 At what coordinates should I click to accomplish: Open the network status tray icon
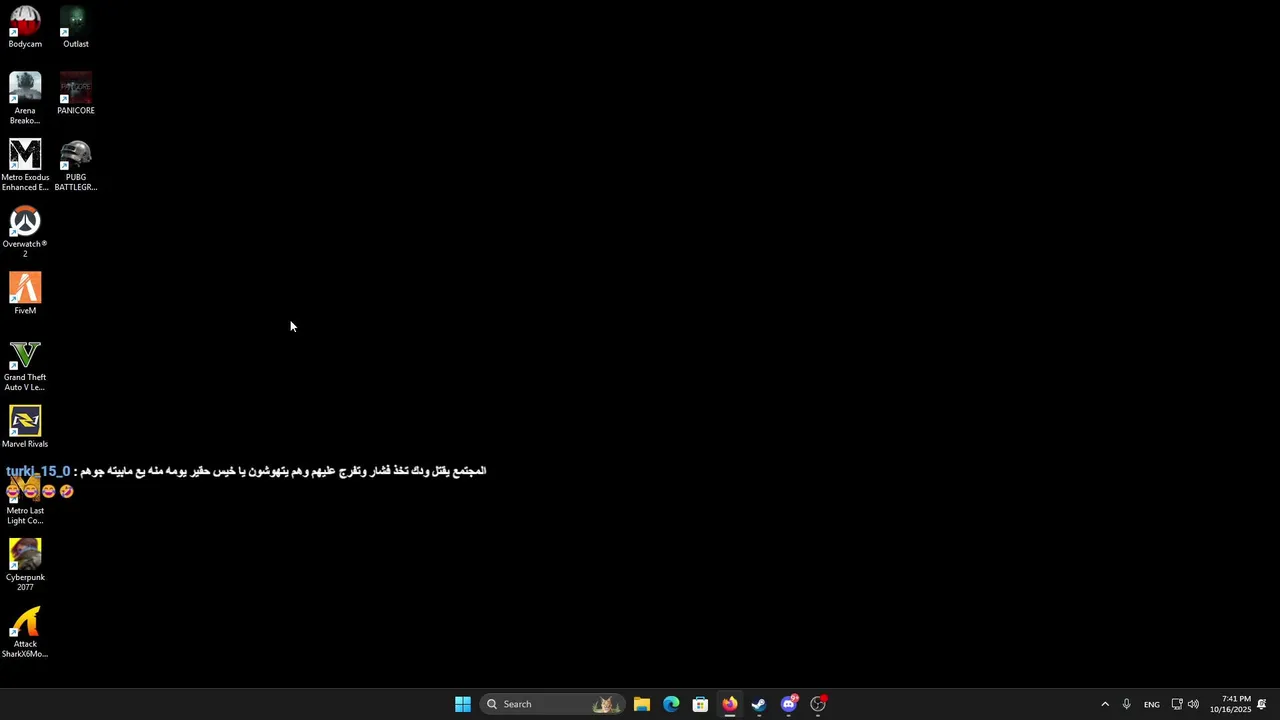(1177, 704)
